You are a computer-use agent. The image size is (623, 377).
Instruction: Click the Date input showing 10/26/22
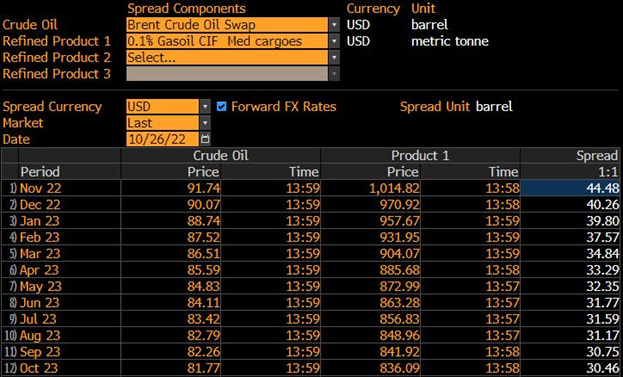click(x=163, y=139)
